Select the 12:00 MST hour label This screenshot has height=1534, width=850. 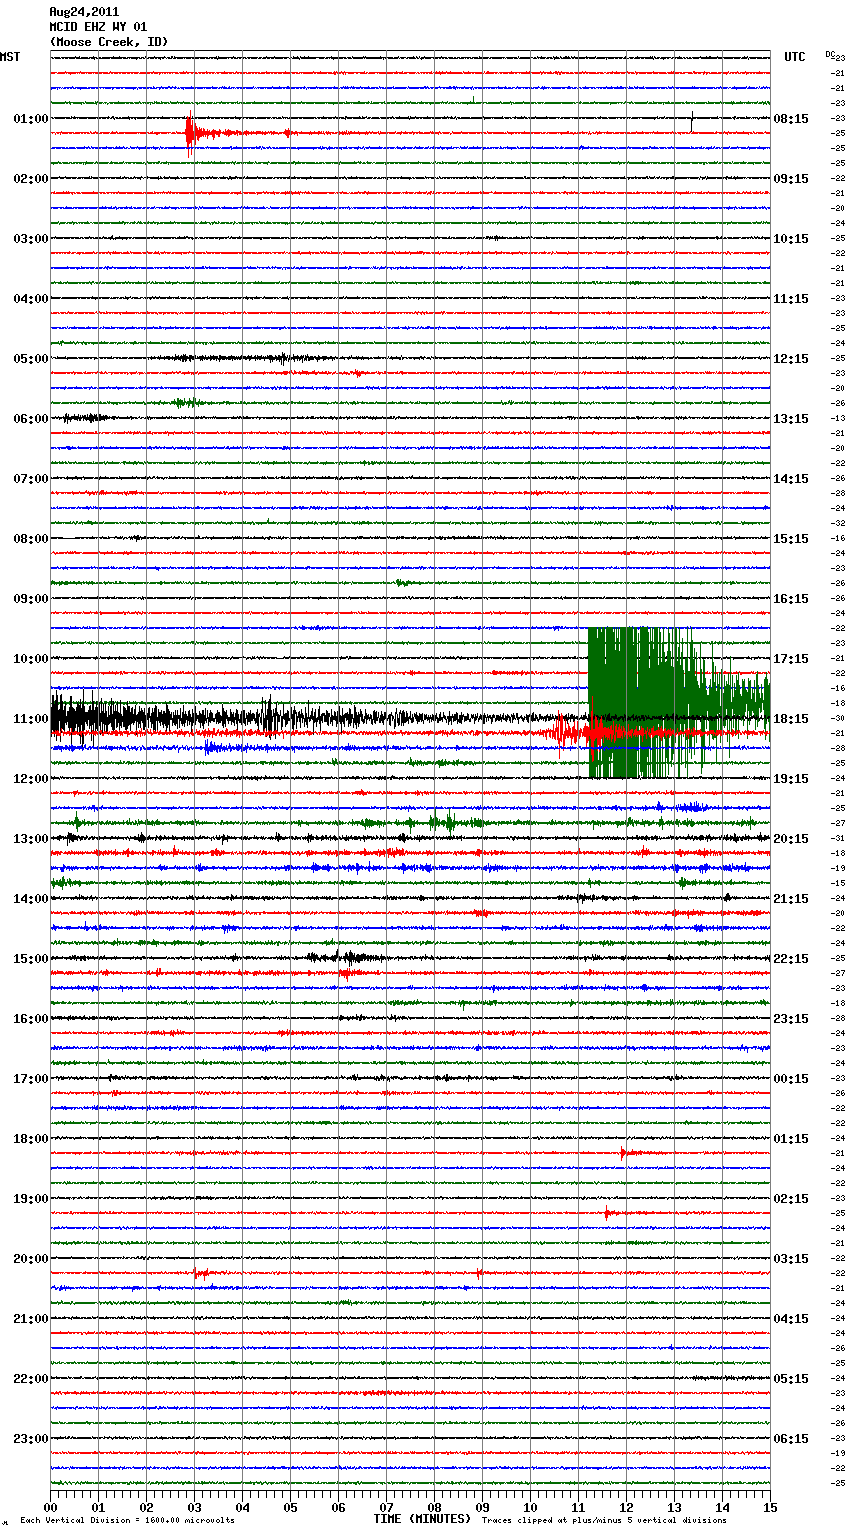point(30,779)
